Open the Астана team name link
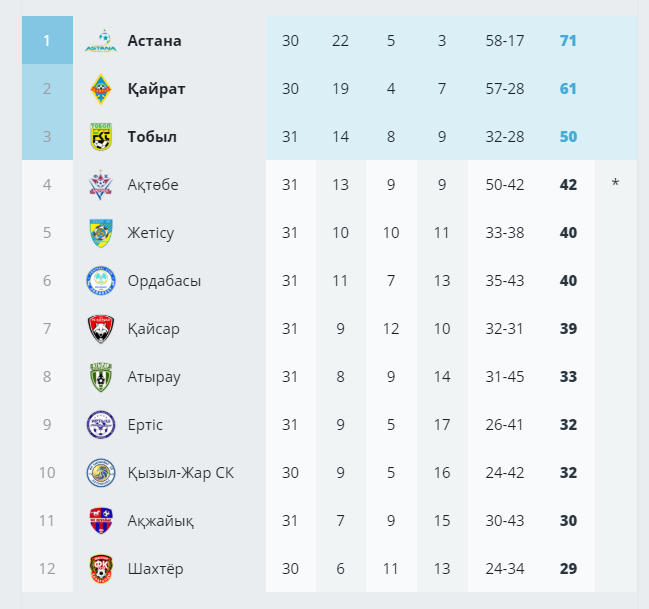The width and height of the screenshot is (649, 609). coord(154,41)
